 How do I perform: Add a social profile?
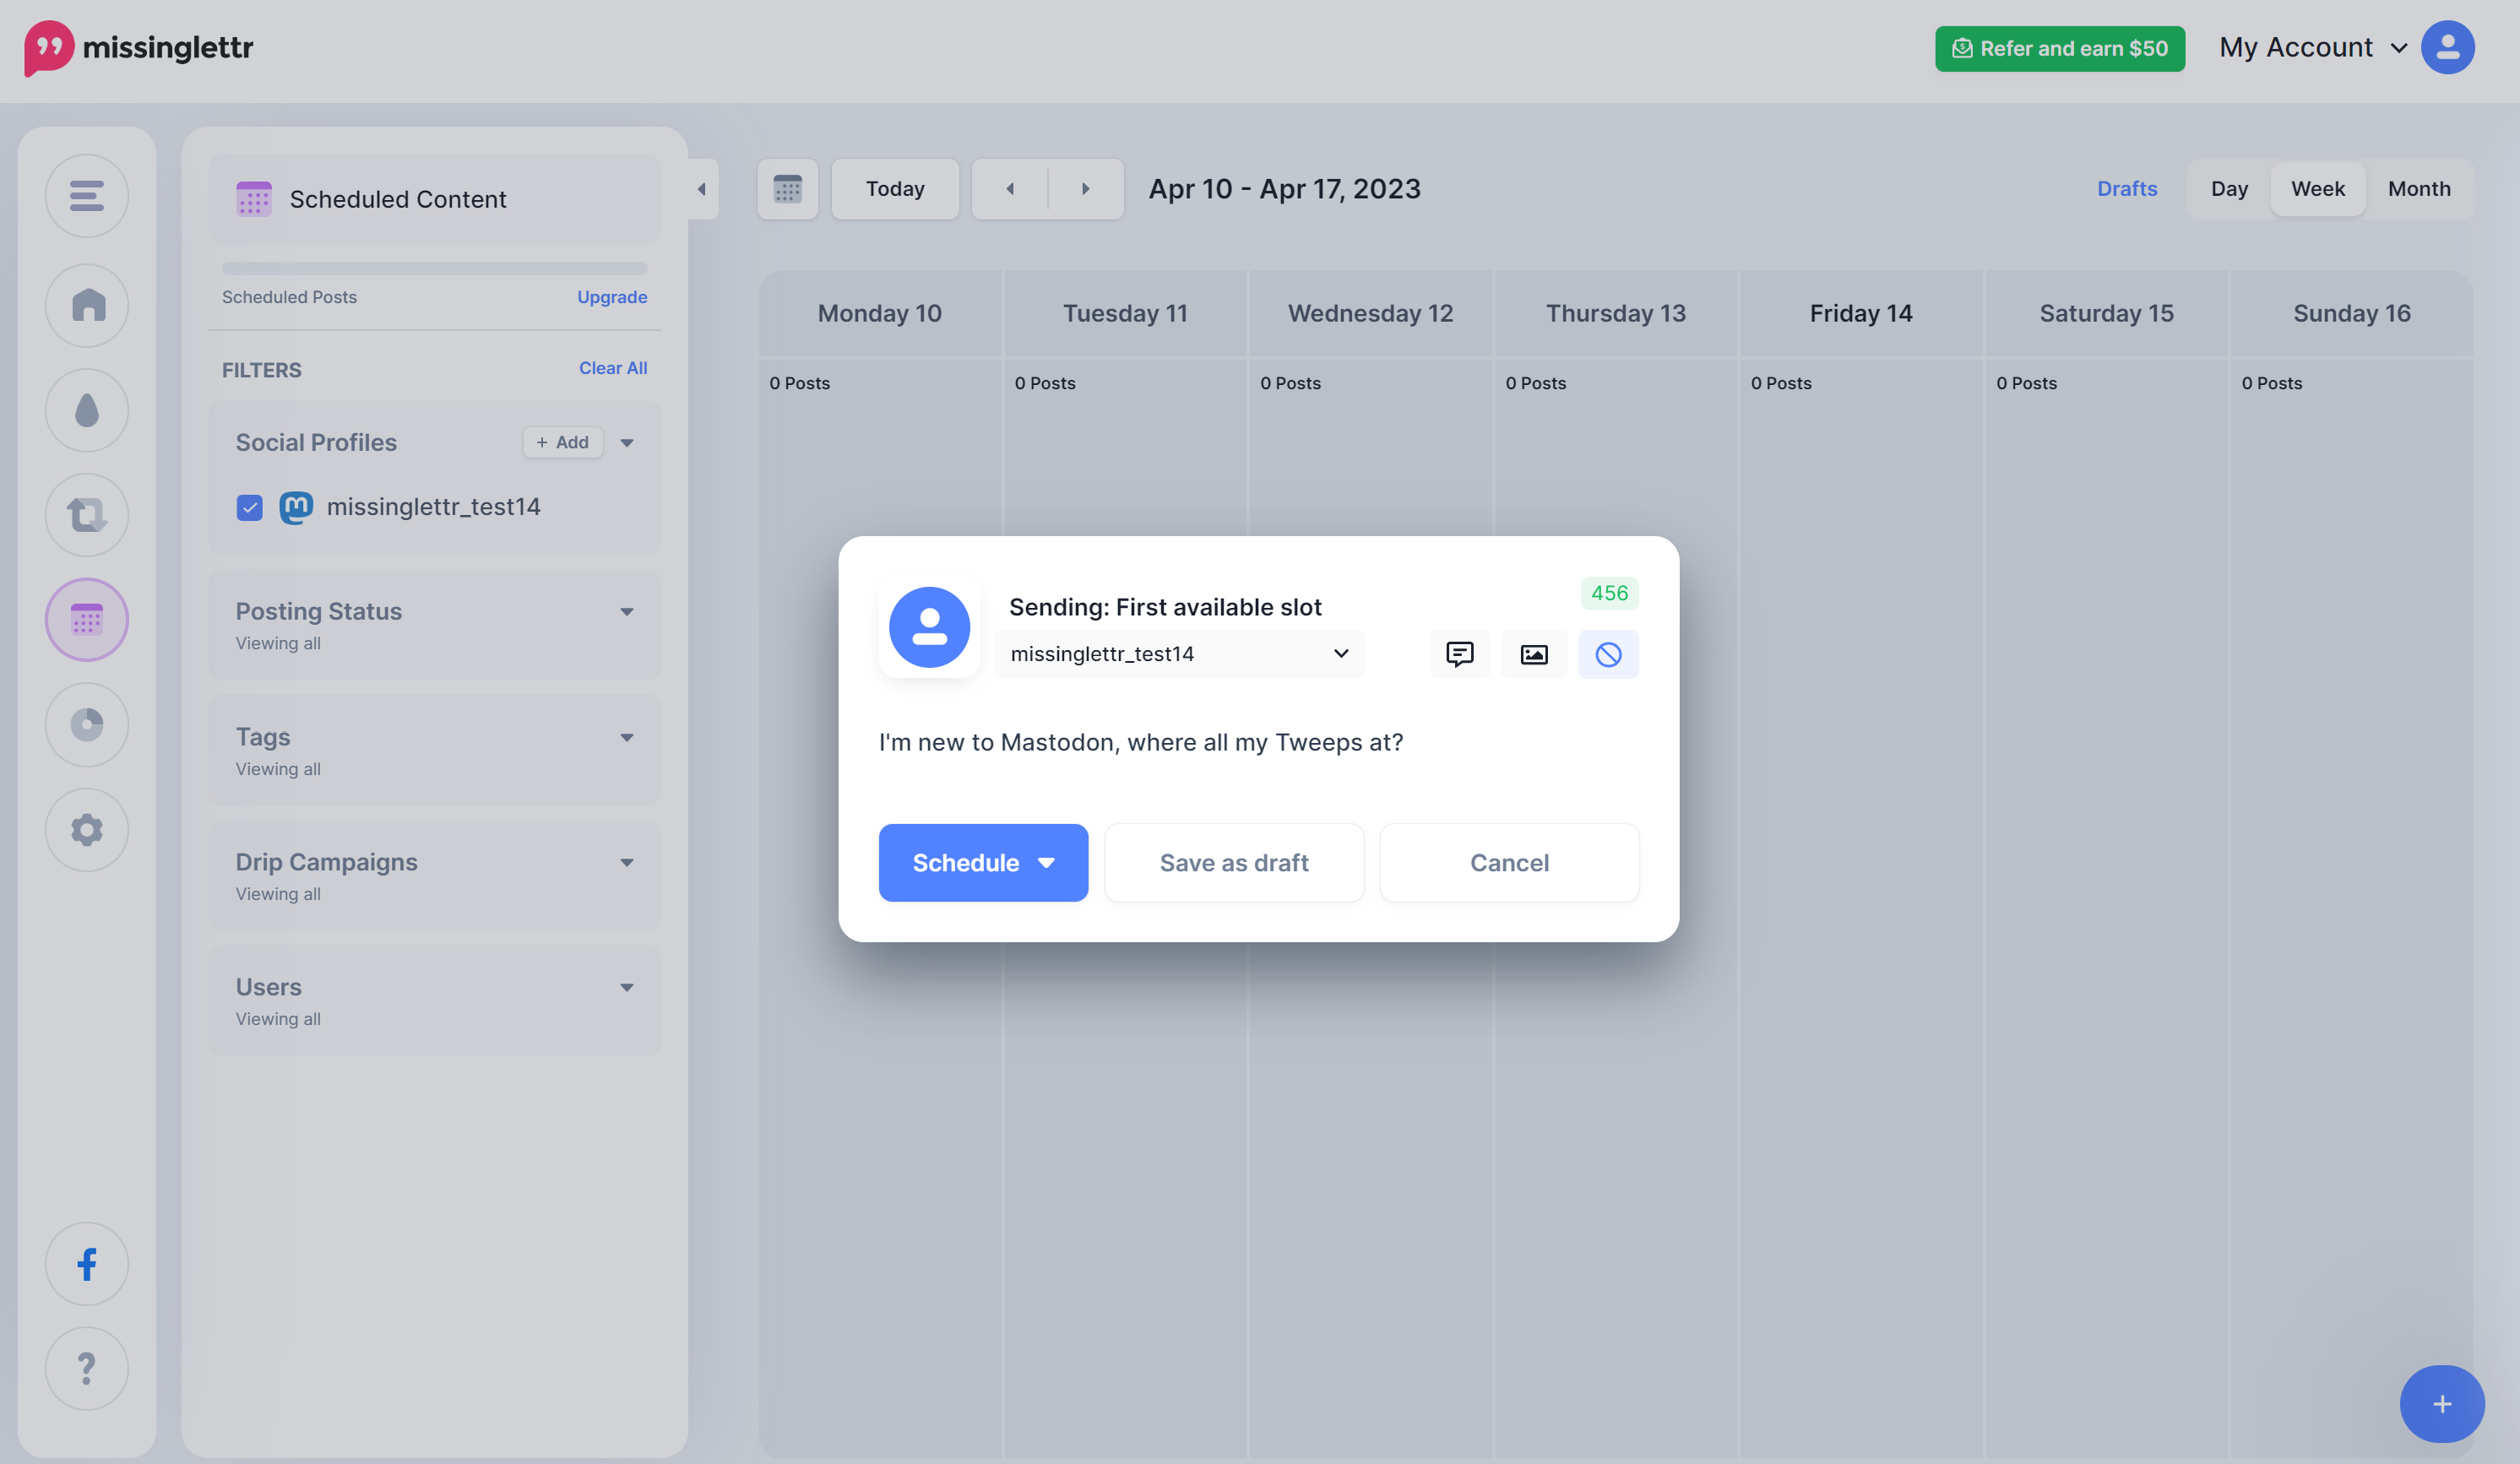pyautogui.click(x=563, y=443)
